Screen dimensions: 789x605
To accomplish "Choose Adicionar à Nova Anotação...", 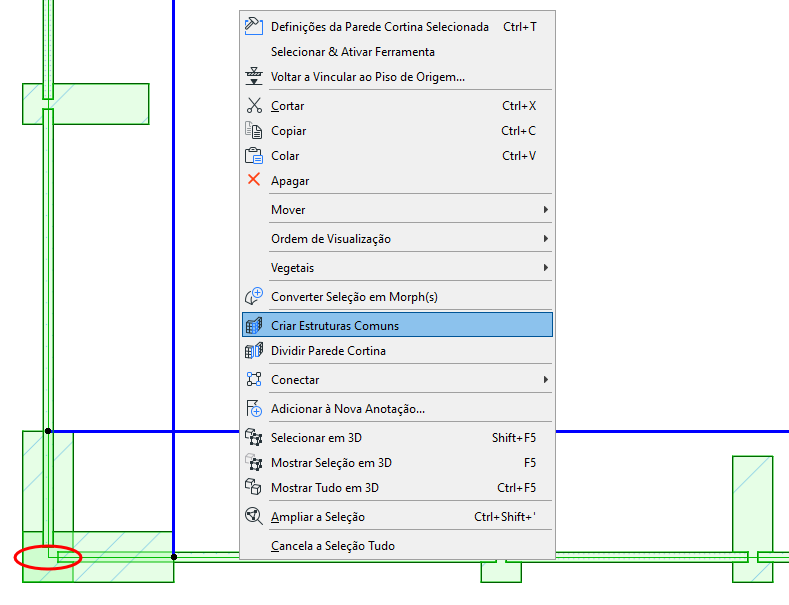I will (x=397, y=409).
